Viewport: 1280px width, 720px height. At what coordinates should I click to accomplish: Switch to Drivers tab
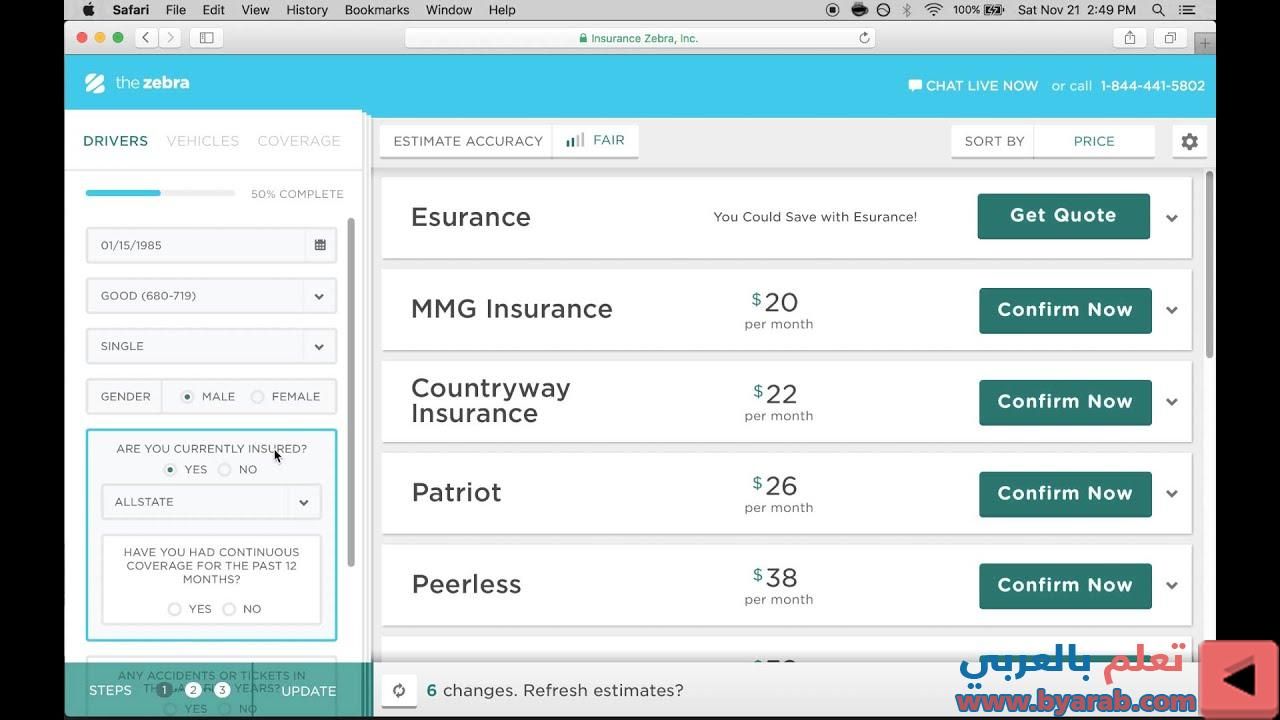115,141
